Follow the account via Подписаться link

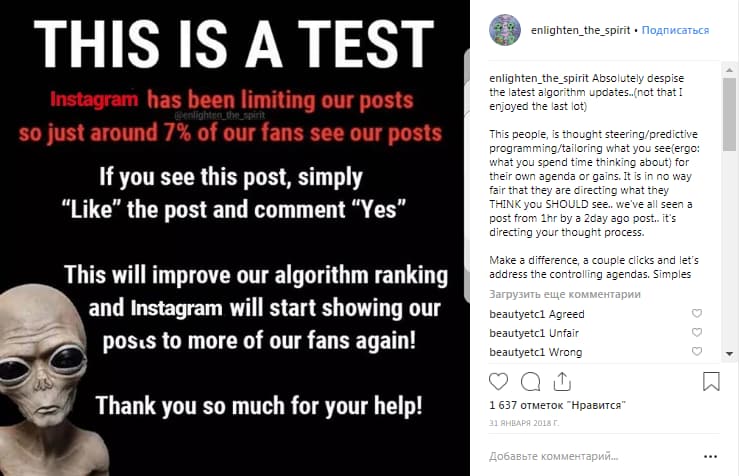pos(675,30)
